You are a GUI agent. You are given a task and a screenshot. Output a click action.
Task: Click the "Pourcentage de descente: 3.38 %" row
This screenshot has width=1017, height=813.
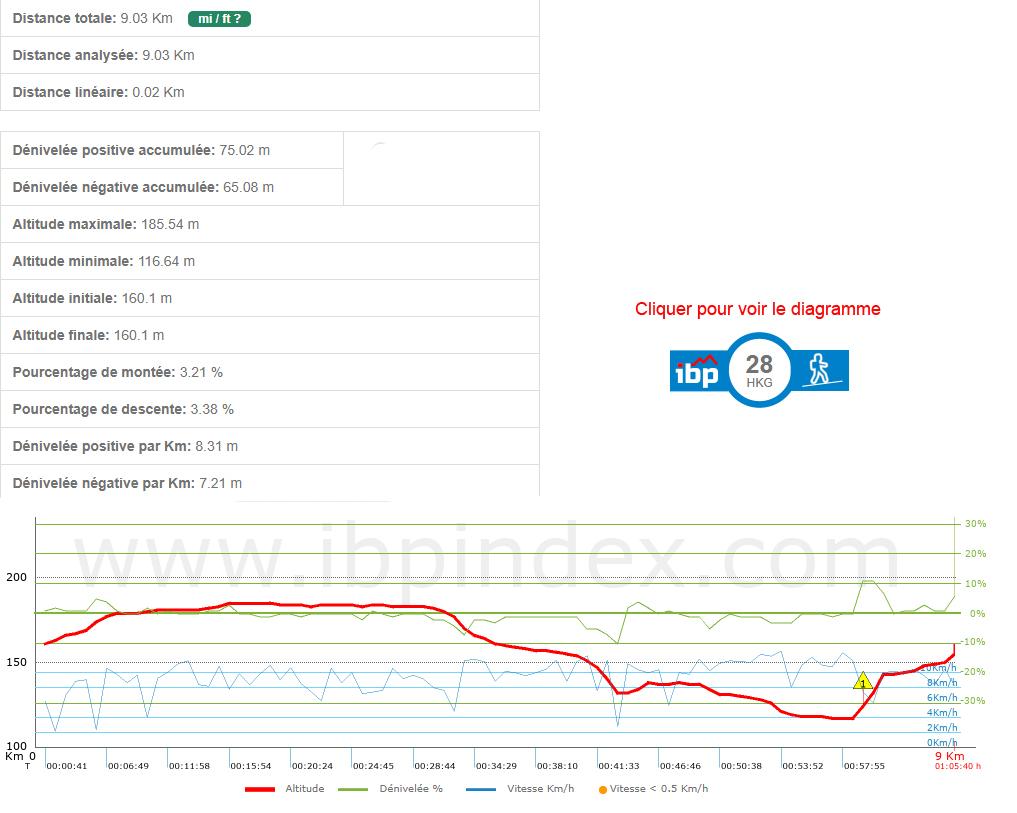coord(270,409)
